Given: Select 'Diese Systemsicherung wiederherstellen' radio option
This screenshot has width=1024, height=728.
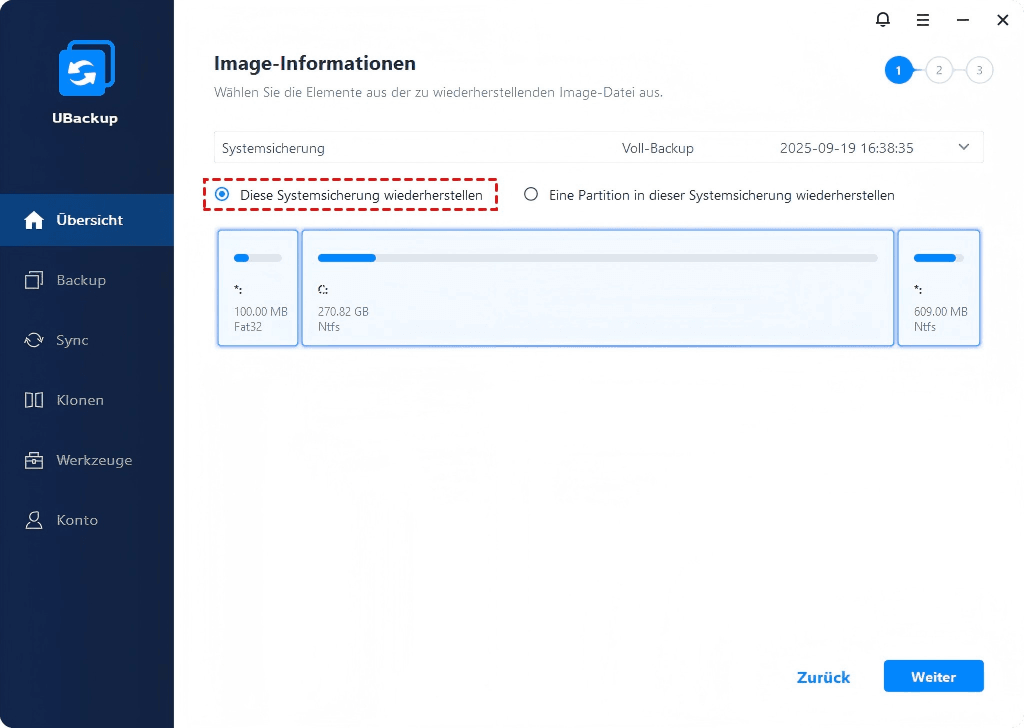Looking at the screenshot, I should (222, 195).
